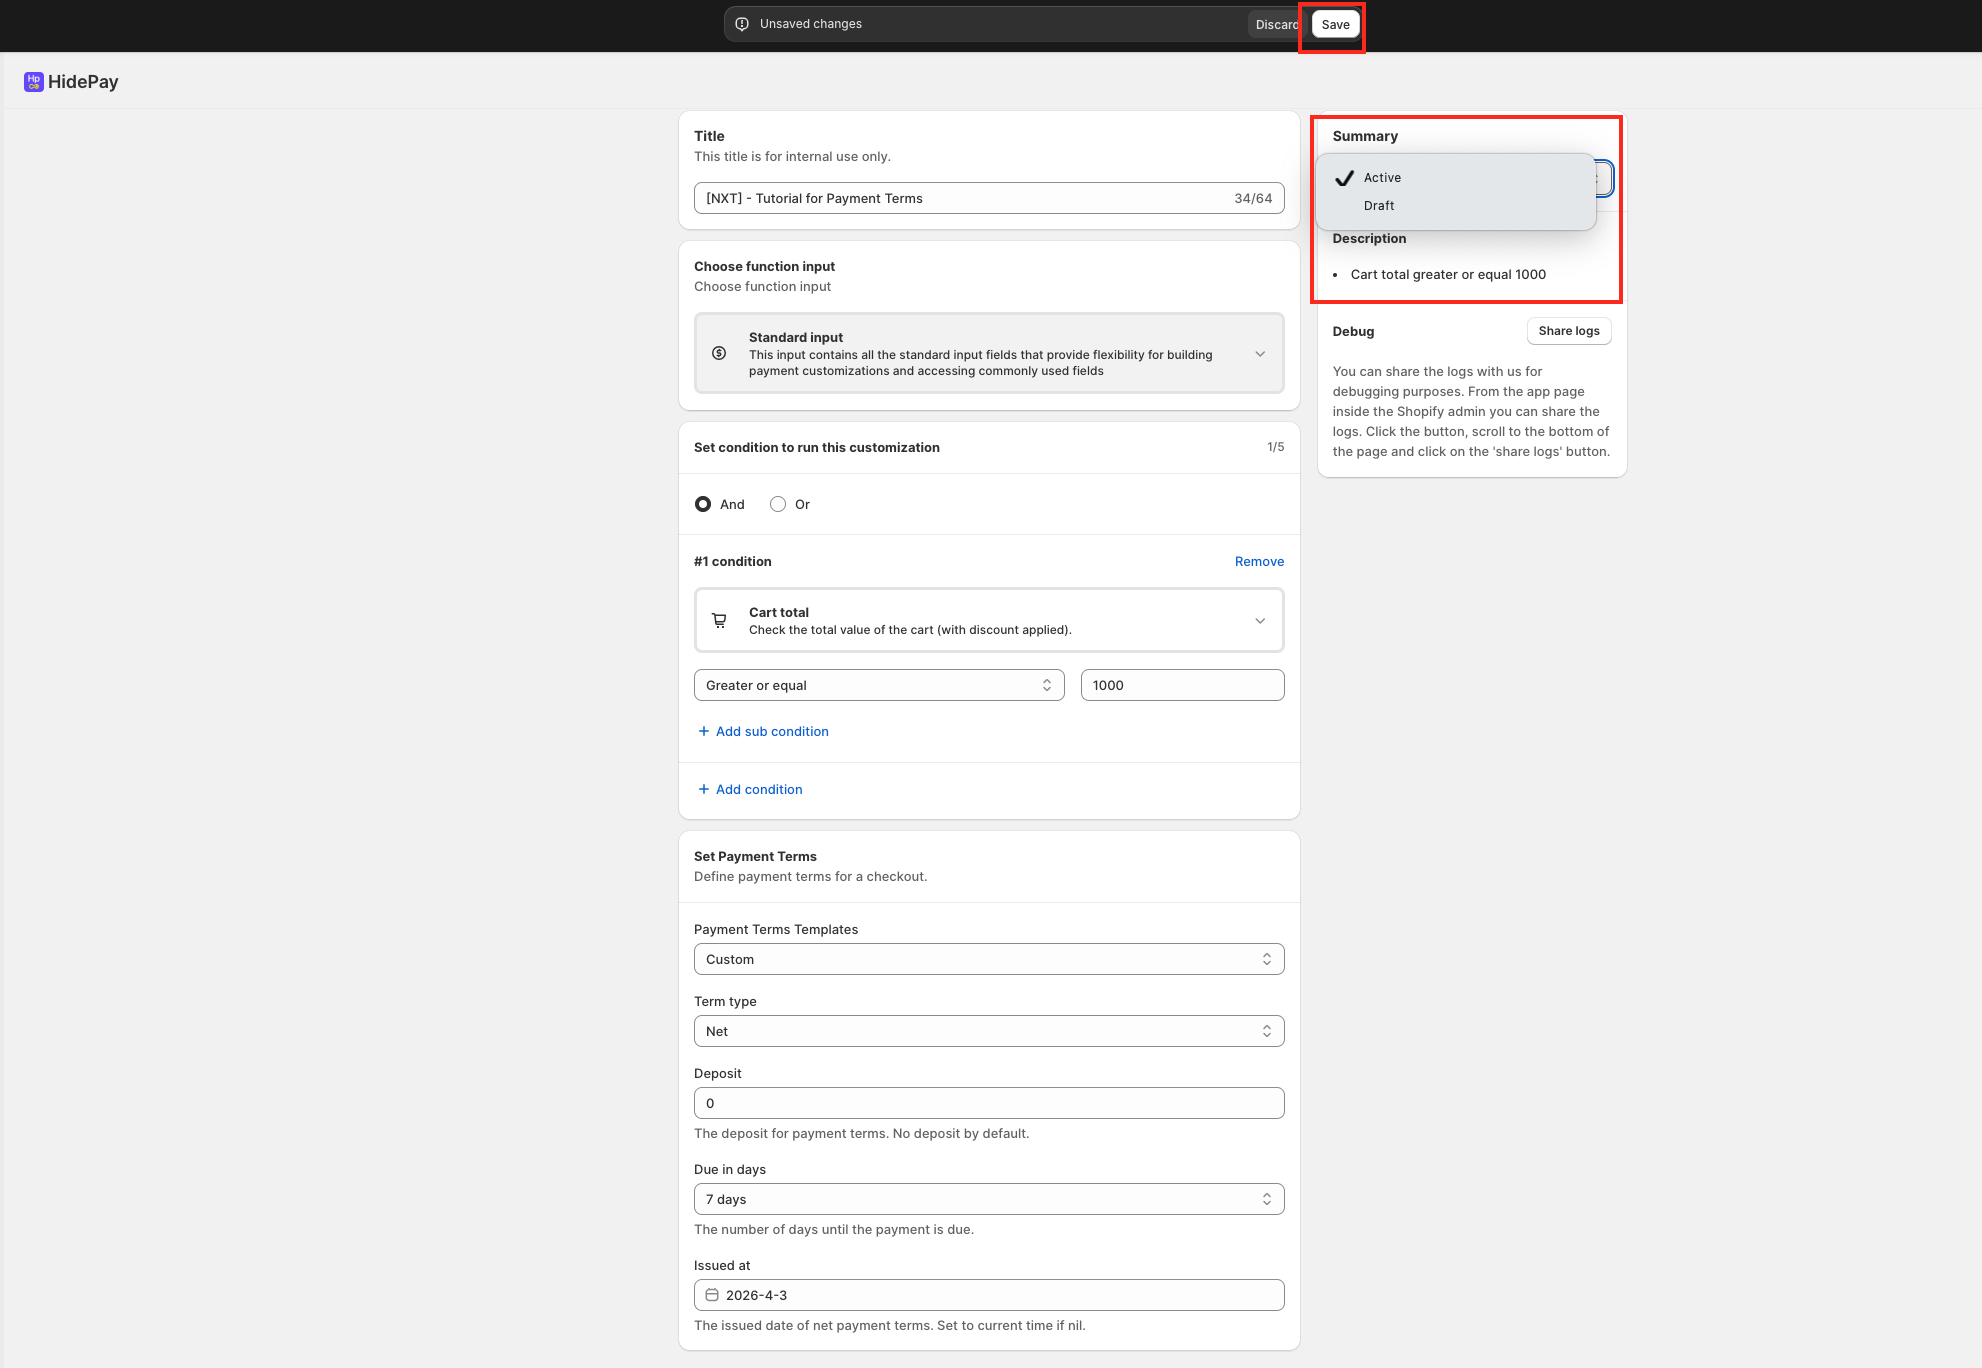Click the checkmark next to Active
The image size is (1982, 1368).
tap(1345, 178)
